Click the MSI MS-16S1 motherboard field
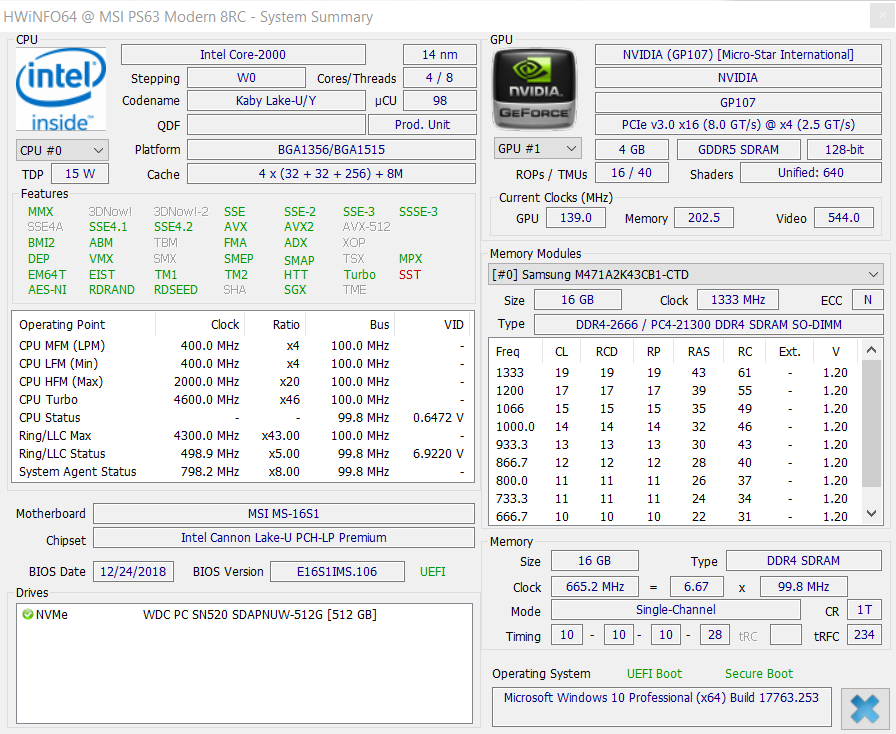The width and height of the screenshot is (896, 734). 283,513
